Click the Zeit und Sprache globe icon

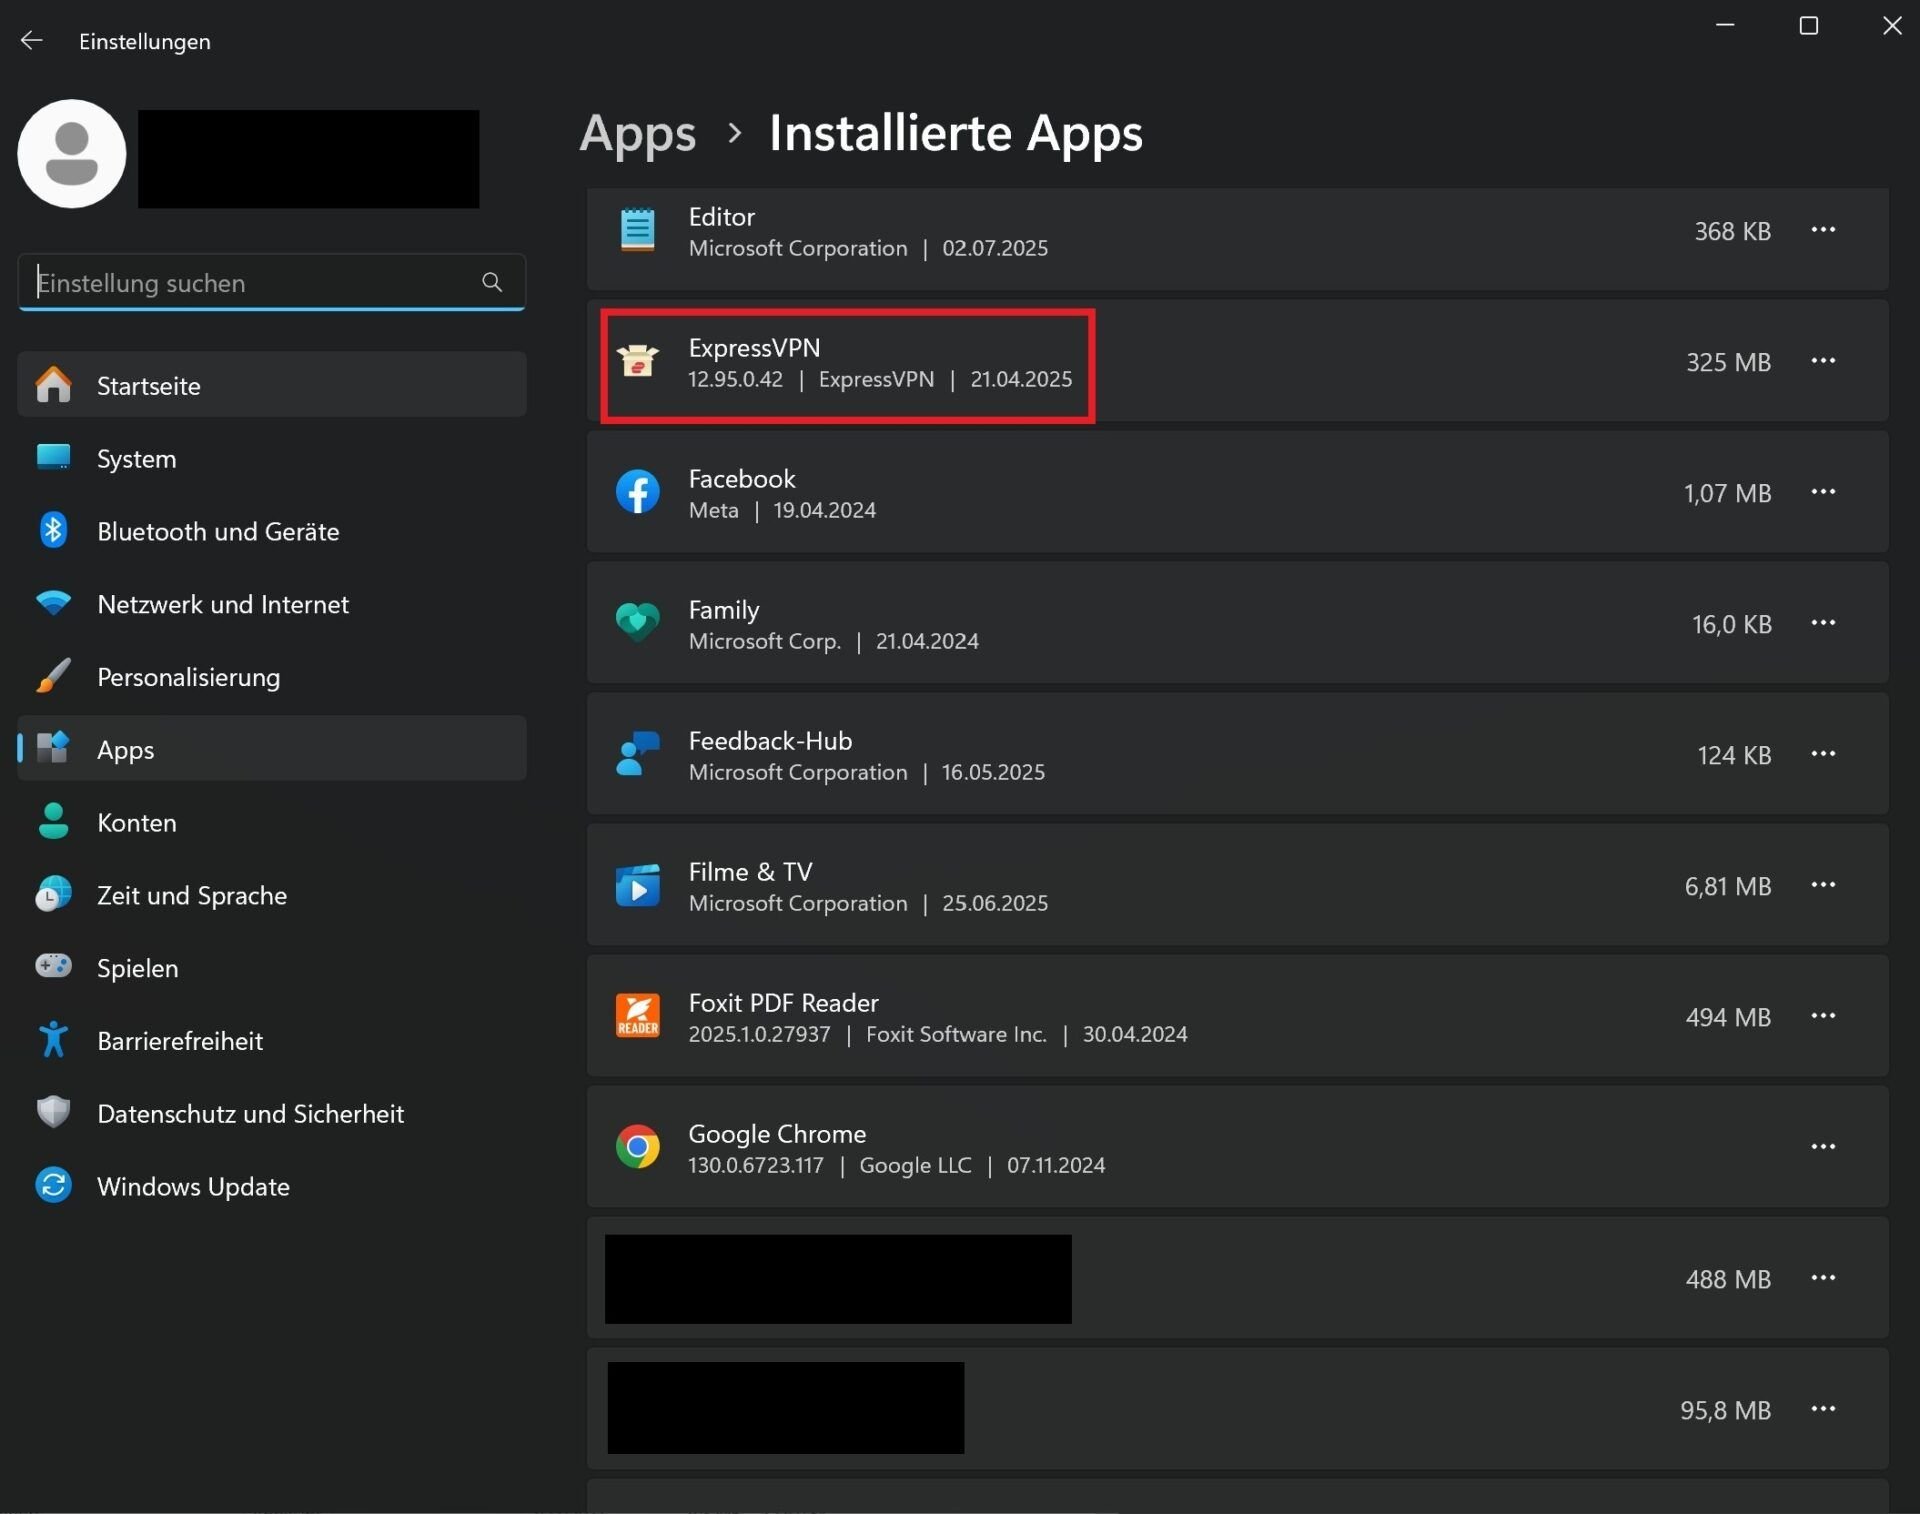click(x=53, y=894)
